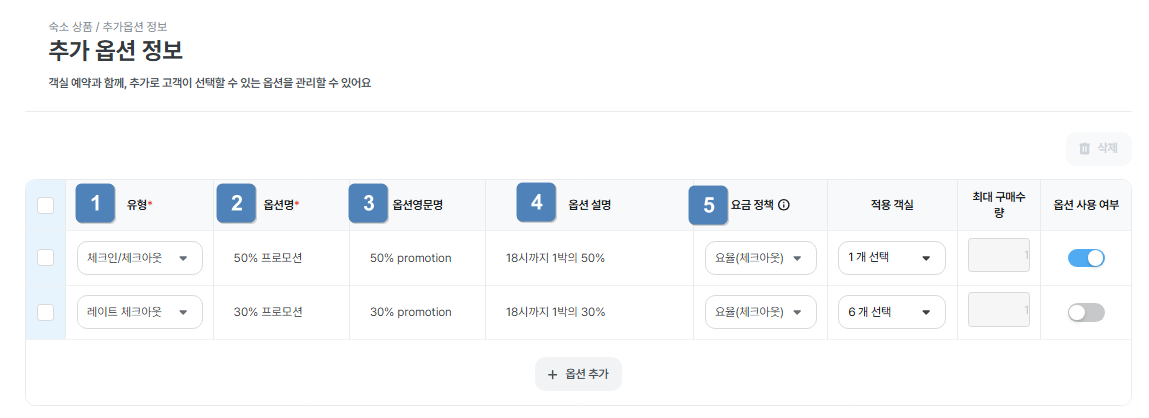This screenshot has width=1149, height=418.
Task: Click numbered badge 2 beside 옵션명
Action: pyautogui.click(x=237, y=204)
